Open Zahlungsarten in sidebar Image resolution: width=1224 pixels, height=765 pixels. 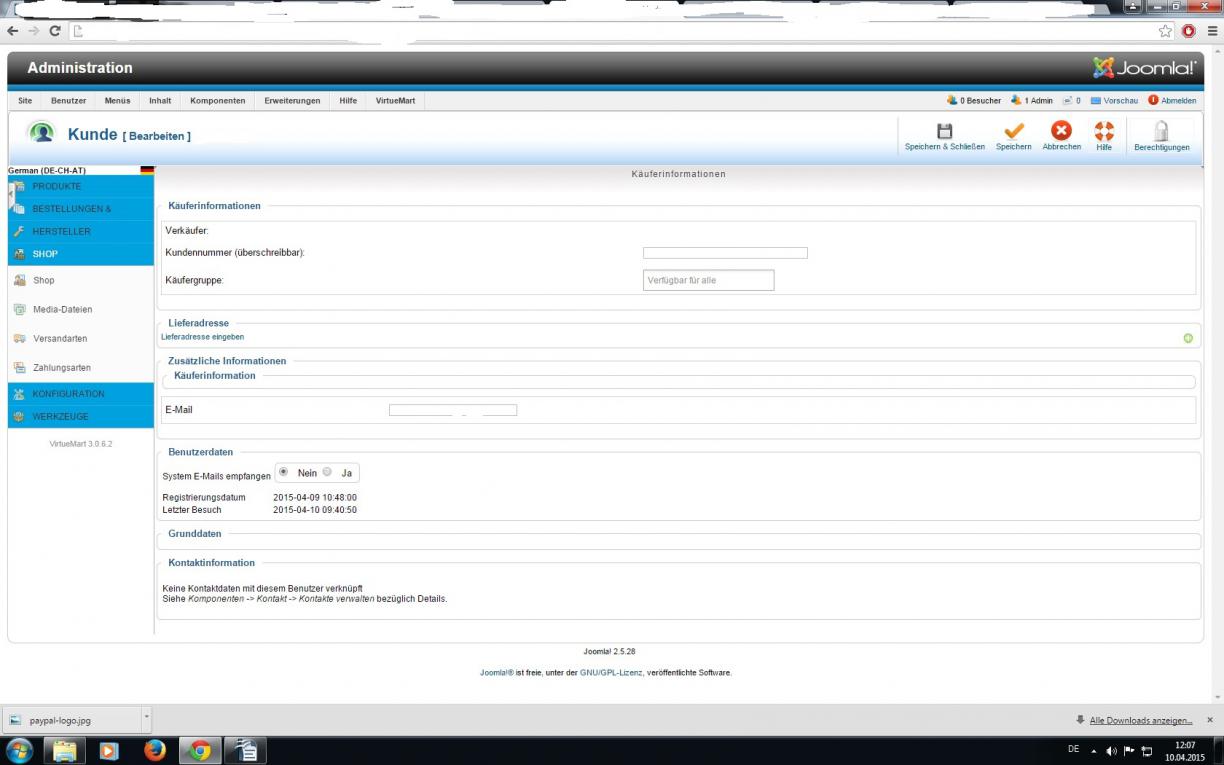tap(62, 368)
